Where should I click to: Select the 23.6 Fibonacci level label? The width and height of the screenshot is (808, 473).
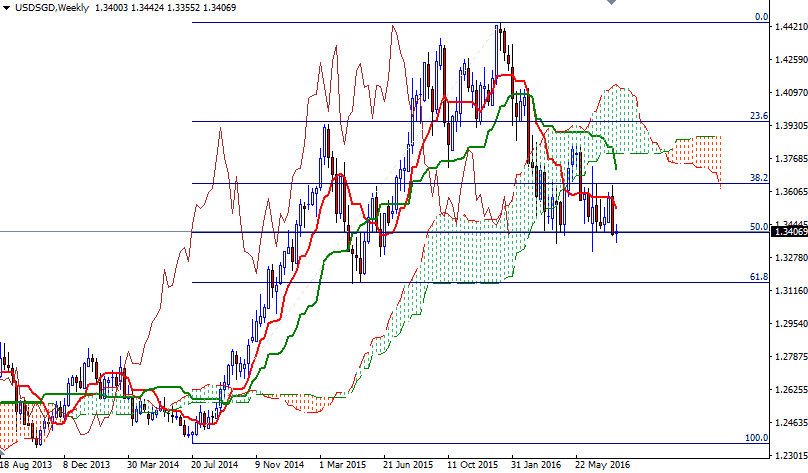point(758,116)
